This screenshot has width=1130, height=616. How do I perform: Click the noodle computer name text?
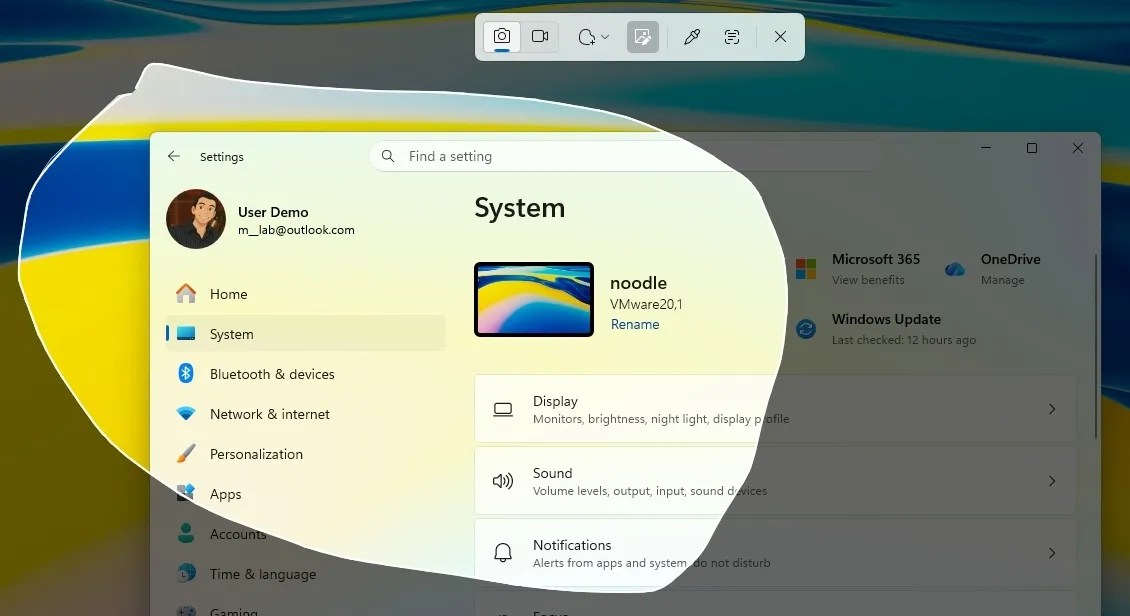(639, 282)
